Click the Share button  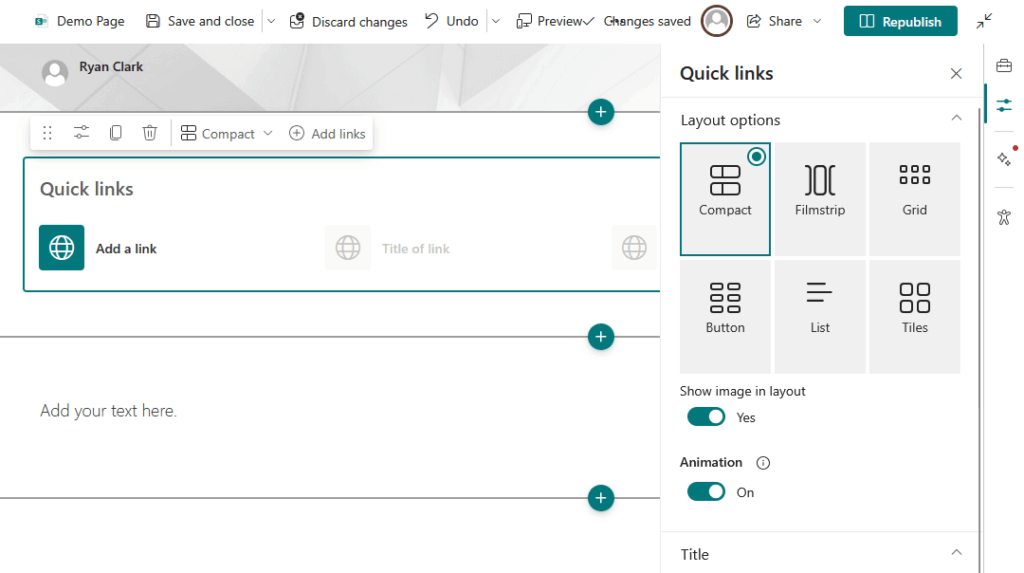(774, 22)
